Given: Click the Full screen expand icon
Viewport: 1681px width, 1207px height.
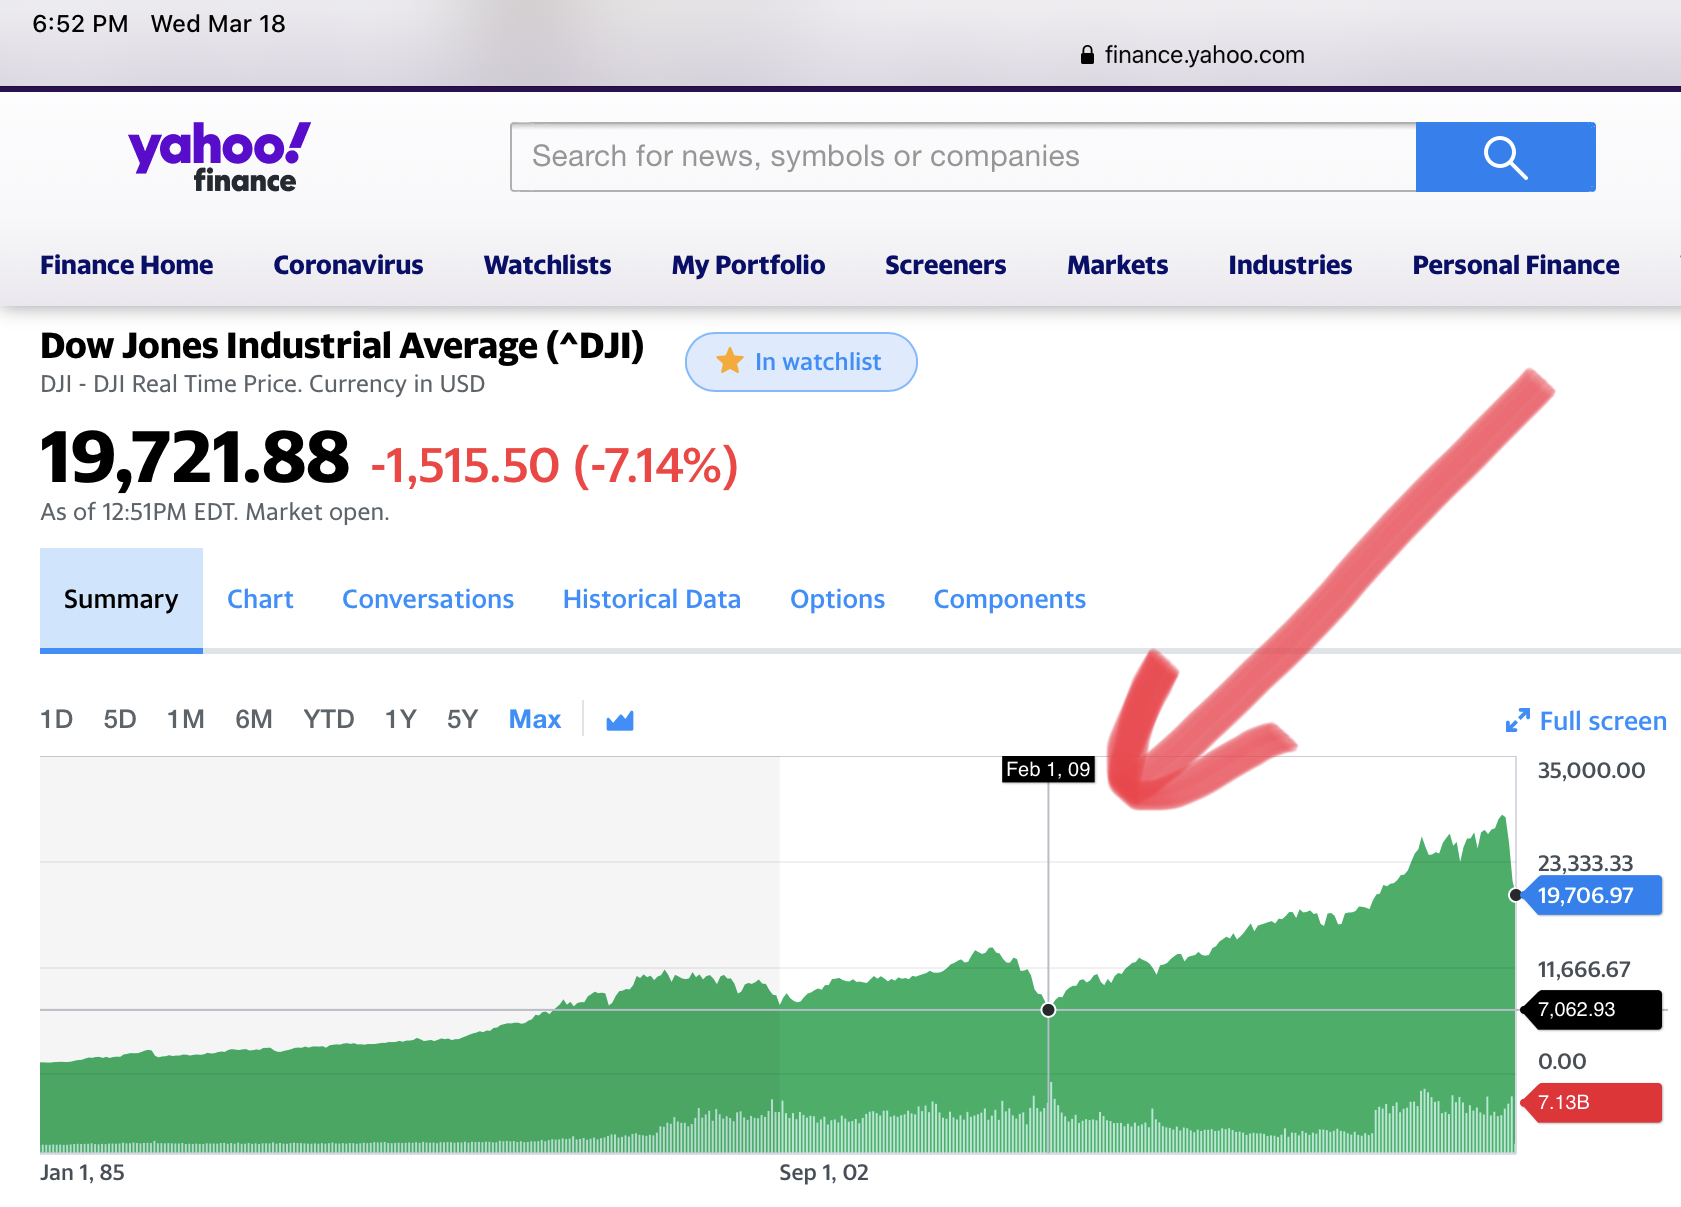Looking at the screenshot, I should pos(1517,721).
